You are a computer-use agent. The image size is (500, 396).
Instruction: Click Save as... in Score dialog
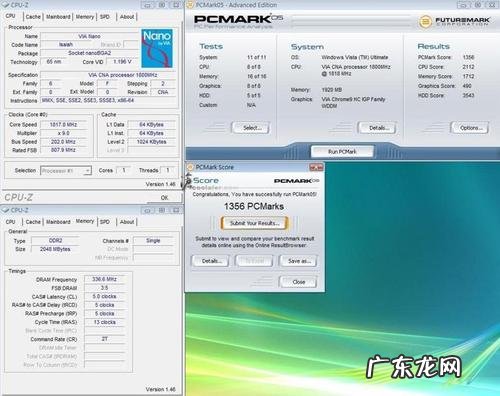coord(298,261)
